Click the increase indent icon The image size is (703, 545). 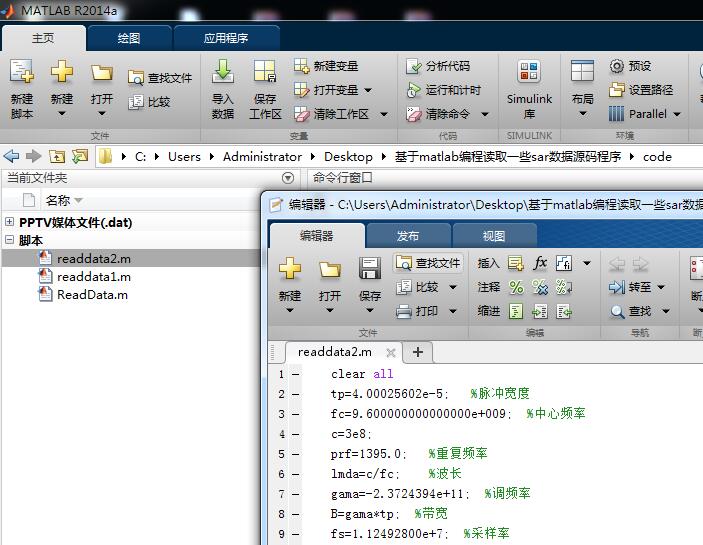click(x=540, y=311)
